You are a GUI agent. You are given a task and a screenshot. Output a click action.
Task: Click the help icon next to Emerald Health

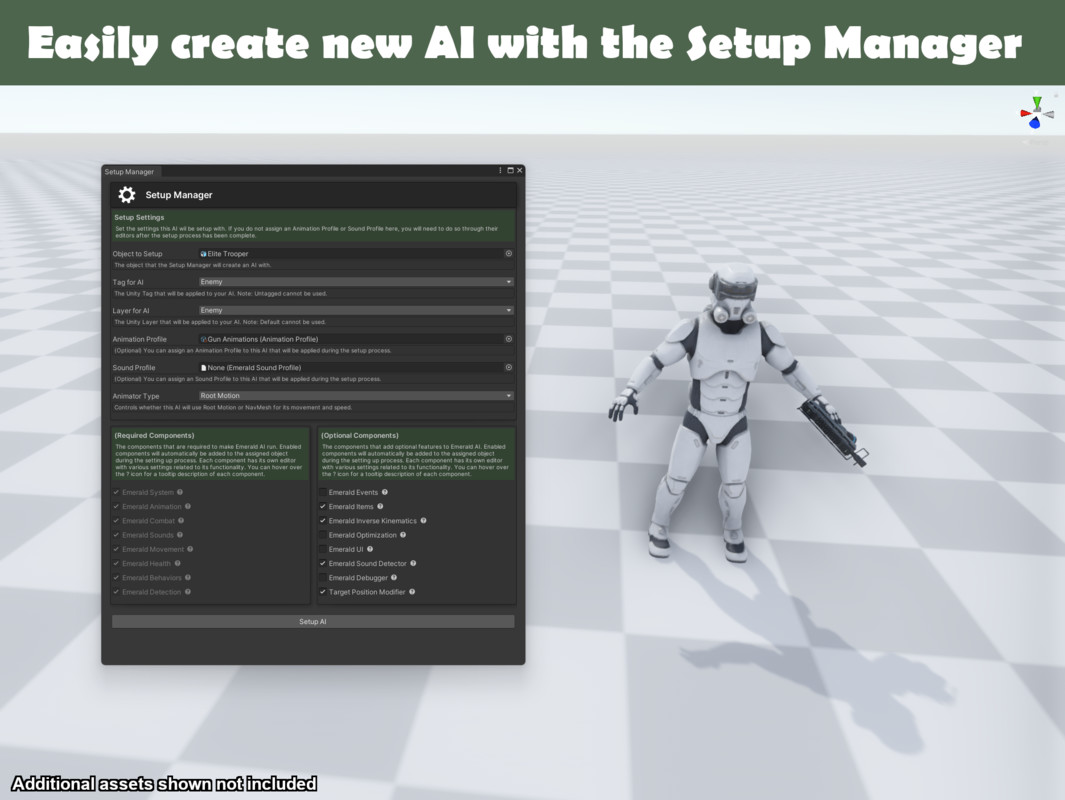178,564
